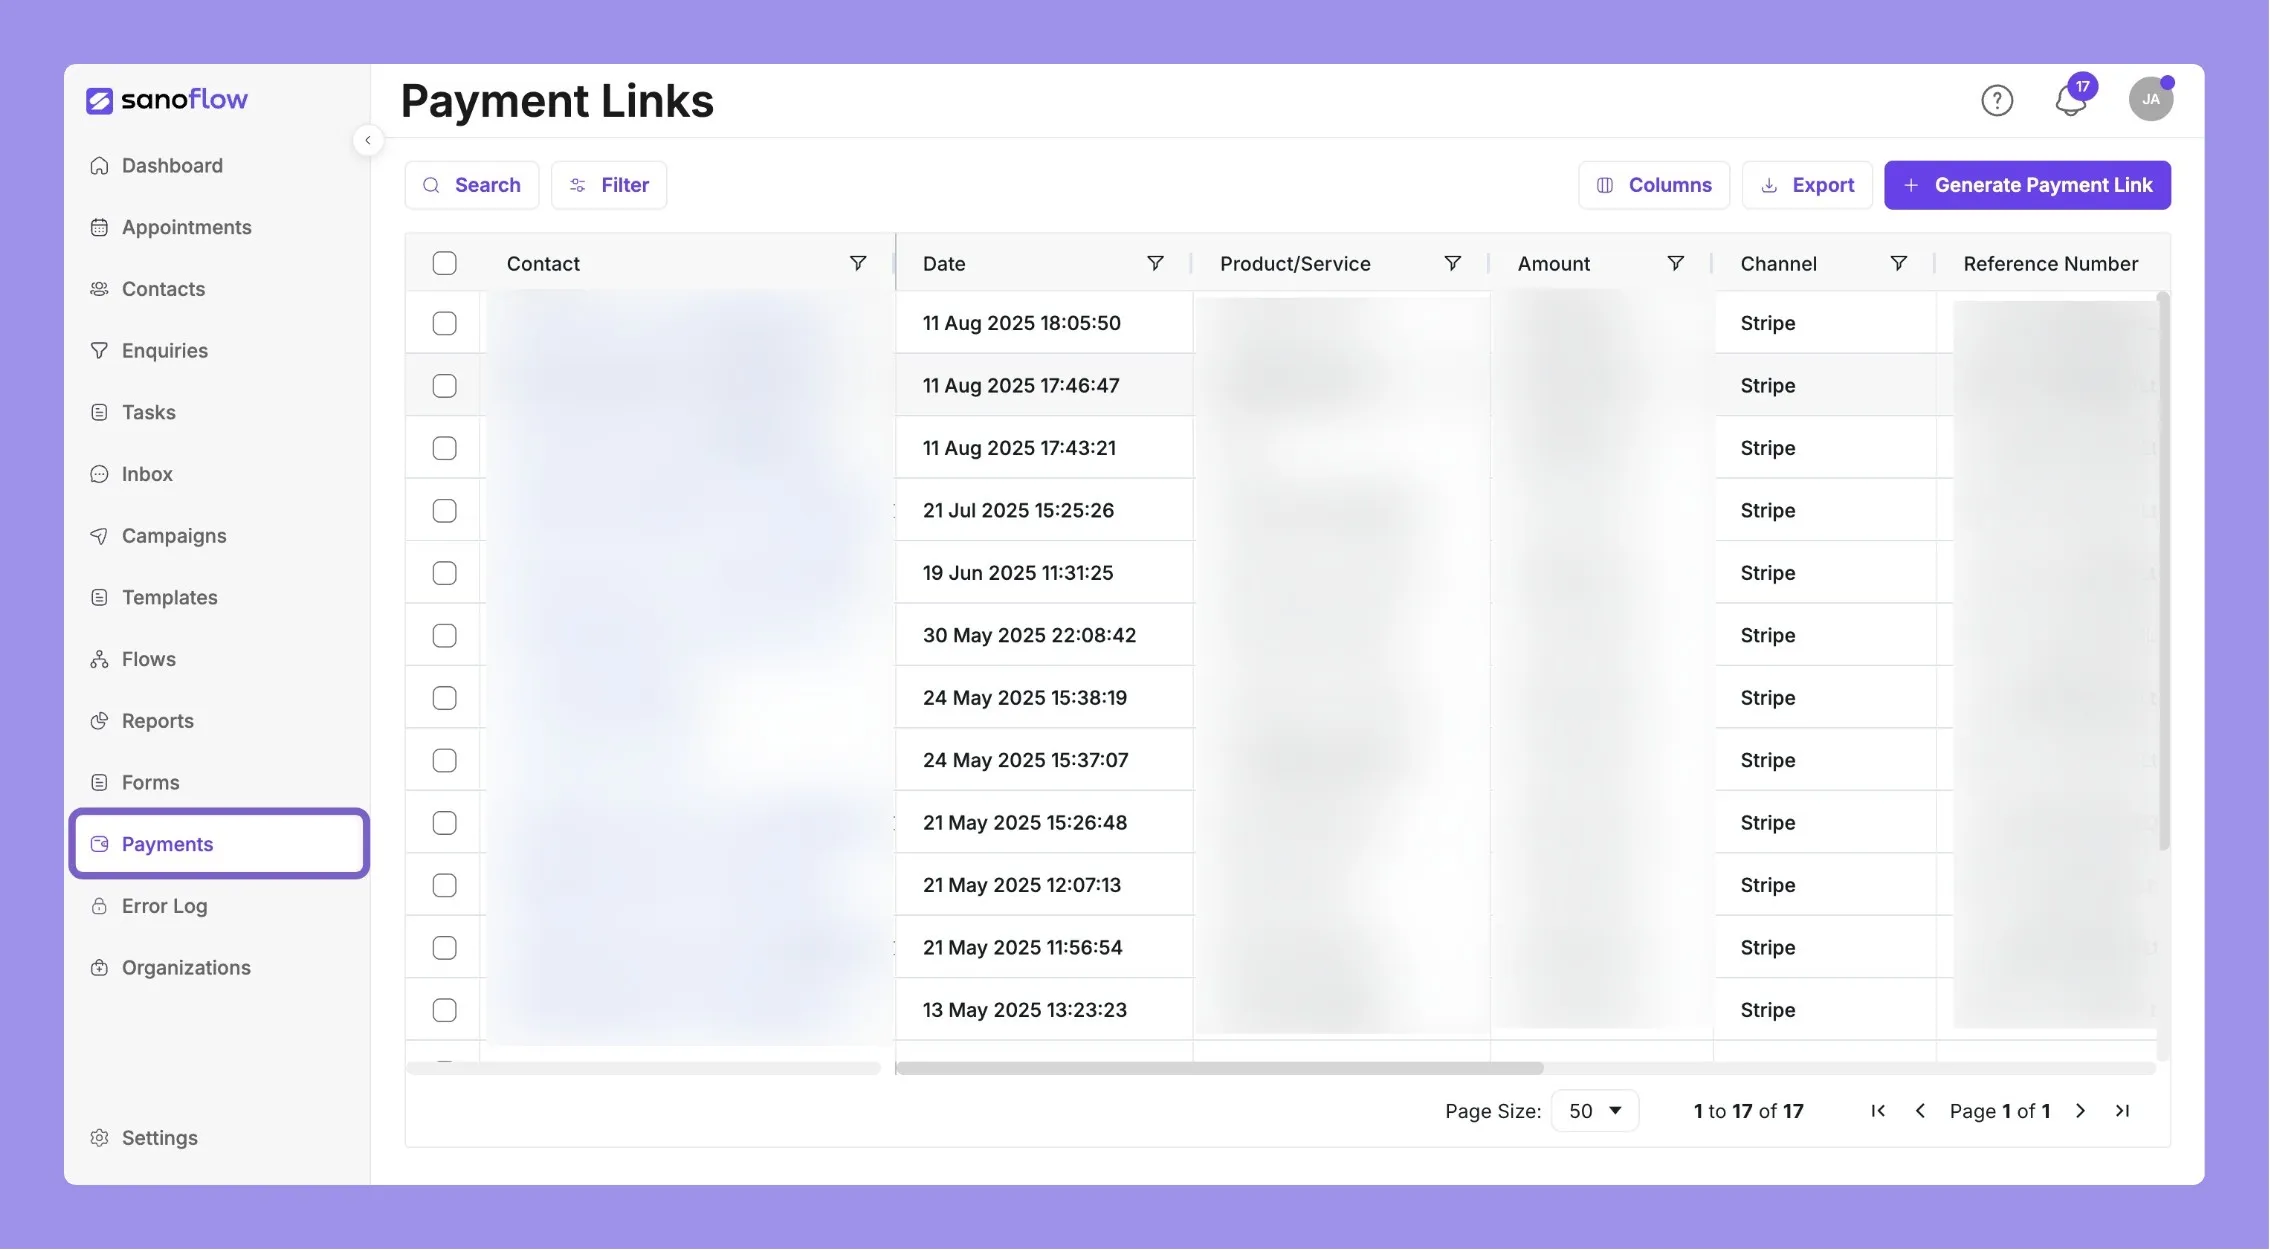Click the sanoflow logo
The image size is (2270, 1250).
pyautogui.click(x=167, y=99)
